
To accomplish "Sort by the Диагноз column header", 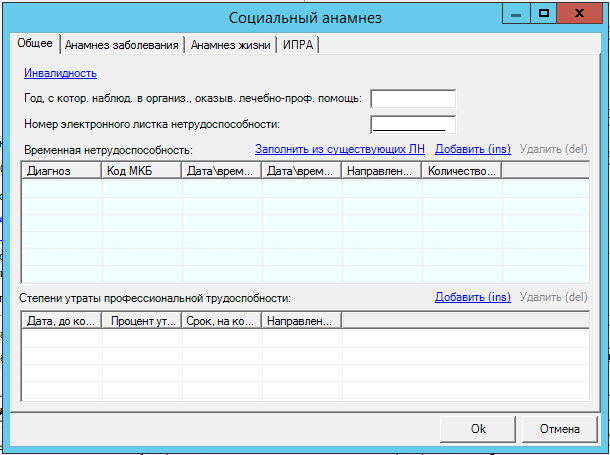I will [x=62, y=171].
